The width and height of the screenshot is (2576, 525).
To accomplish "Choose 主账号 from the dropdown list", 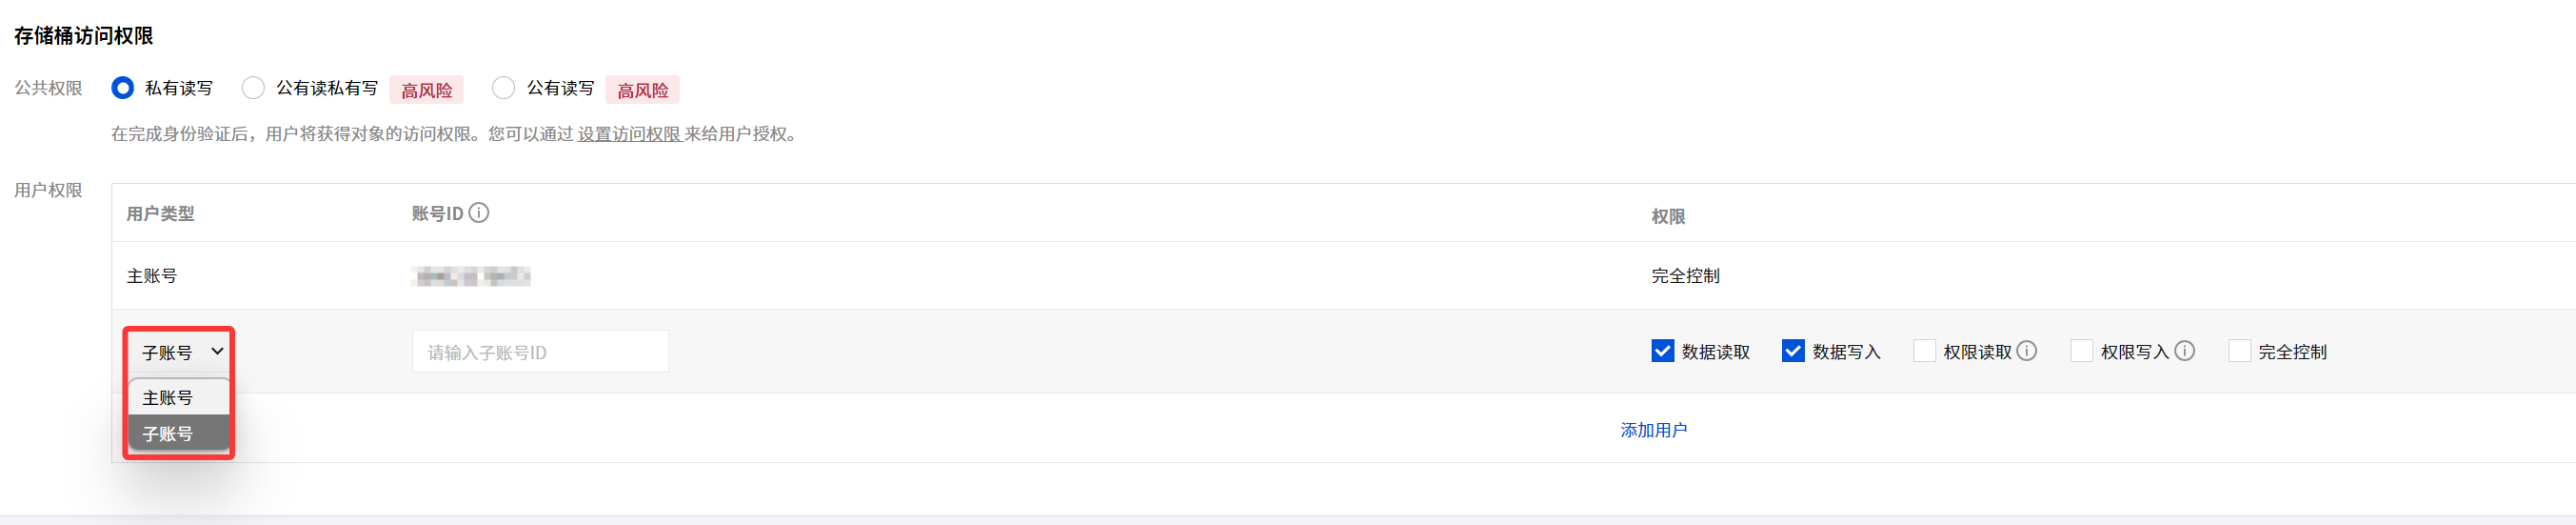I will (x=168, y=398).
